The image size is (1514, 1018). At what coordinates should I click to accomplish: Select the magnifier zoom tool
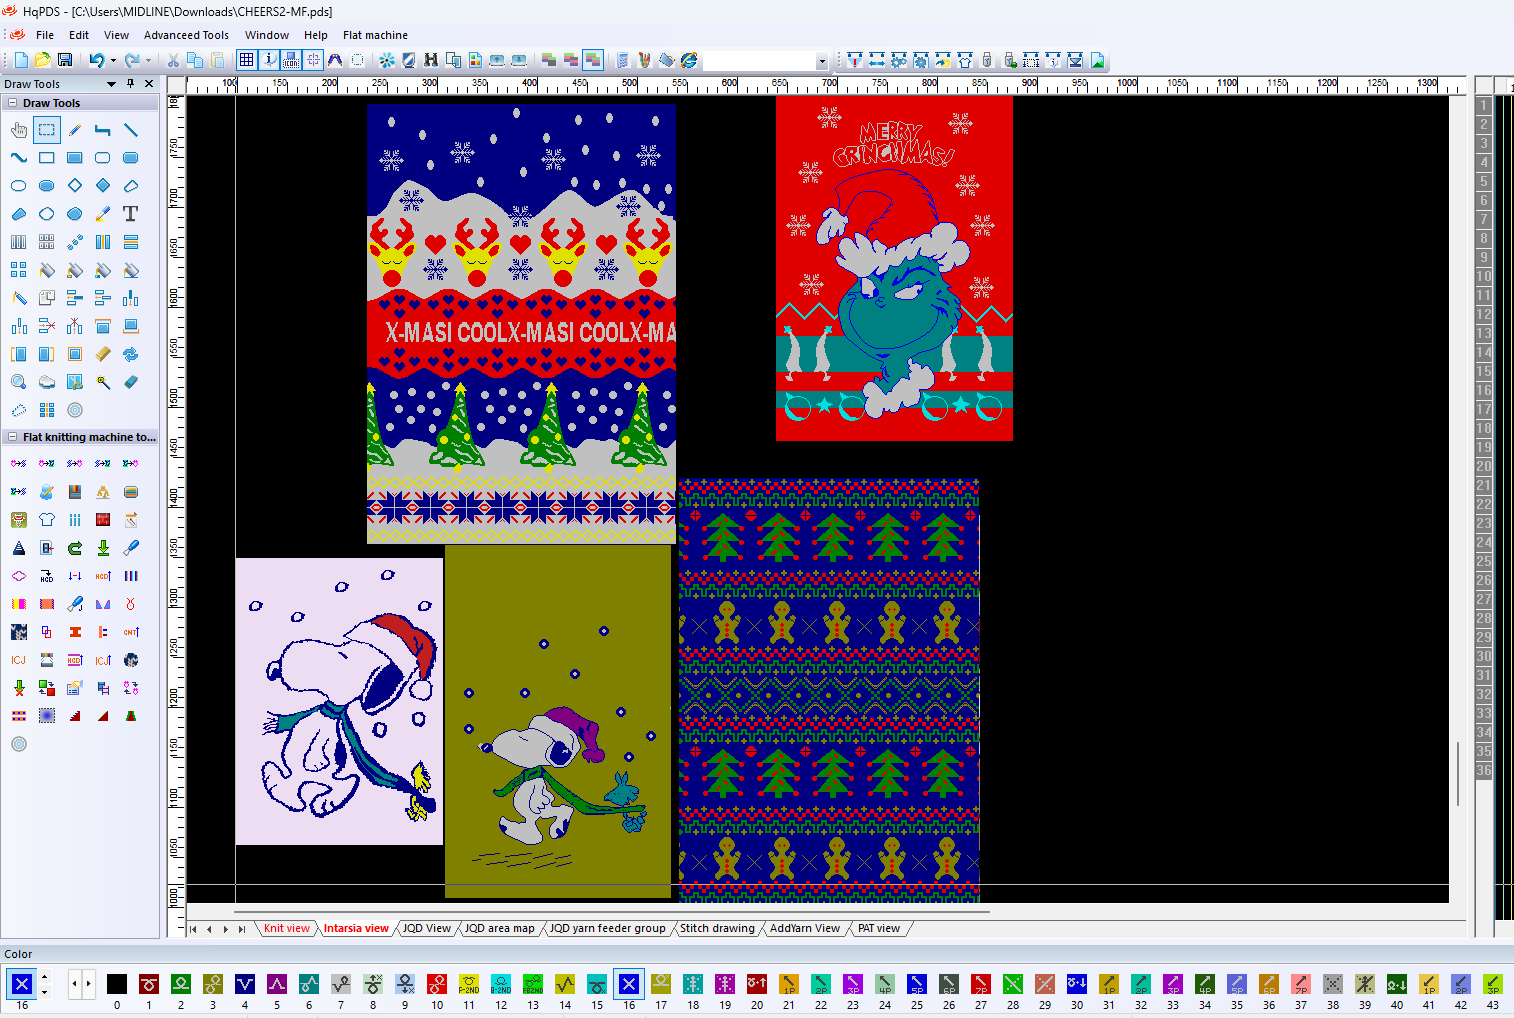[x=19, y=382]
